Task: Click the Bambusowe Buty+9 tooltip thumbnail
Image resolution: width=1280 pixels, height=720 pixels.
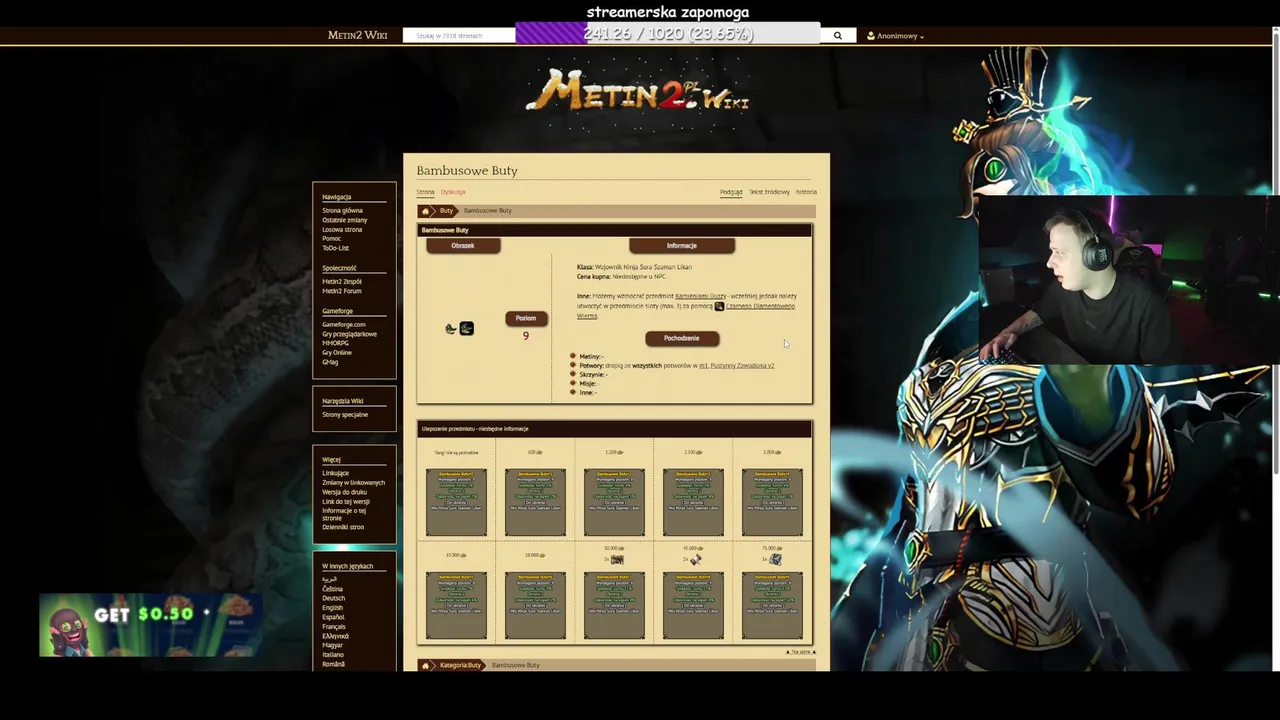Action: tap(772, 605)
